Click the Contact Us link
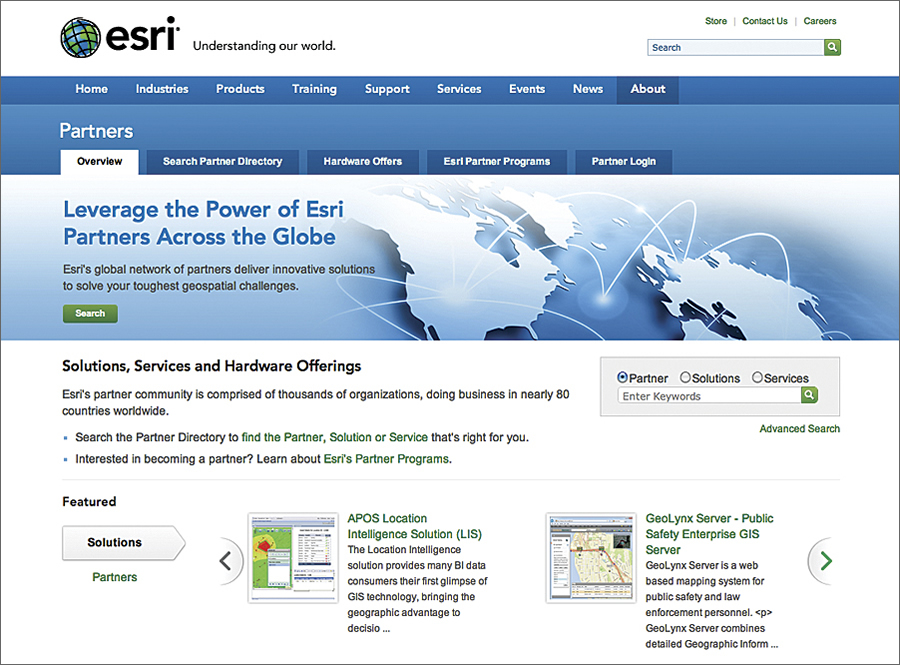The image size is (900, 665). pos(765,21)
